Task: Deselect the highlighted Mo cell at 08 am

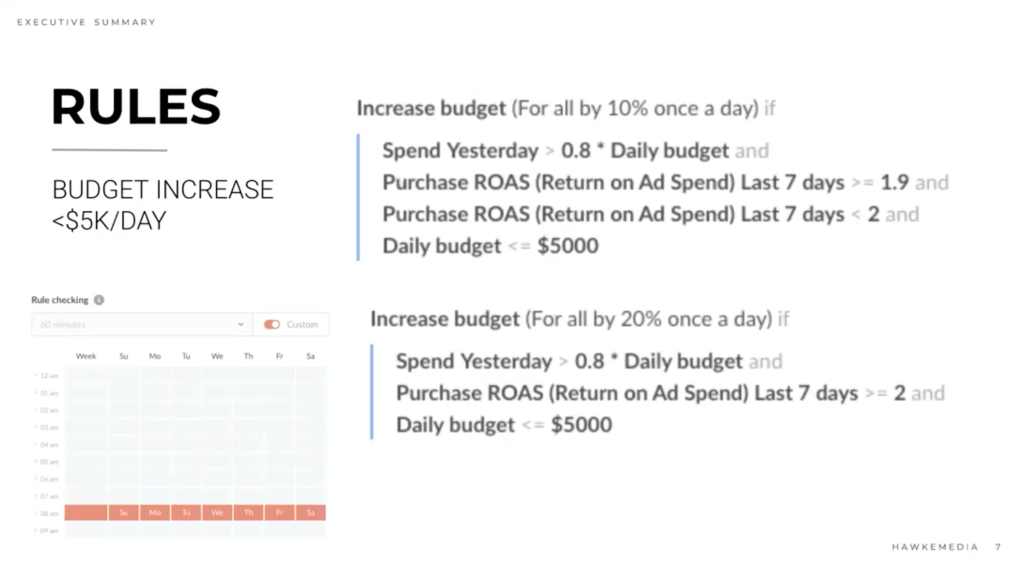Action: pyautogui.click(x=155, y=513)
